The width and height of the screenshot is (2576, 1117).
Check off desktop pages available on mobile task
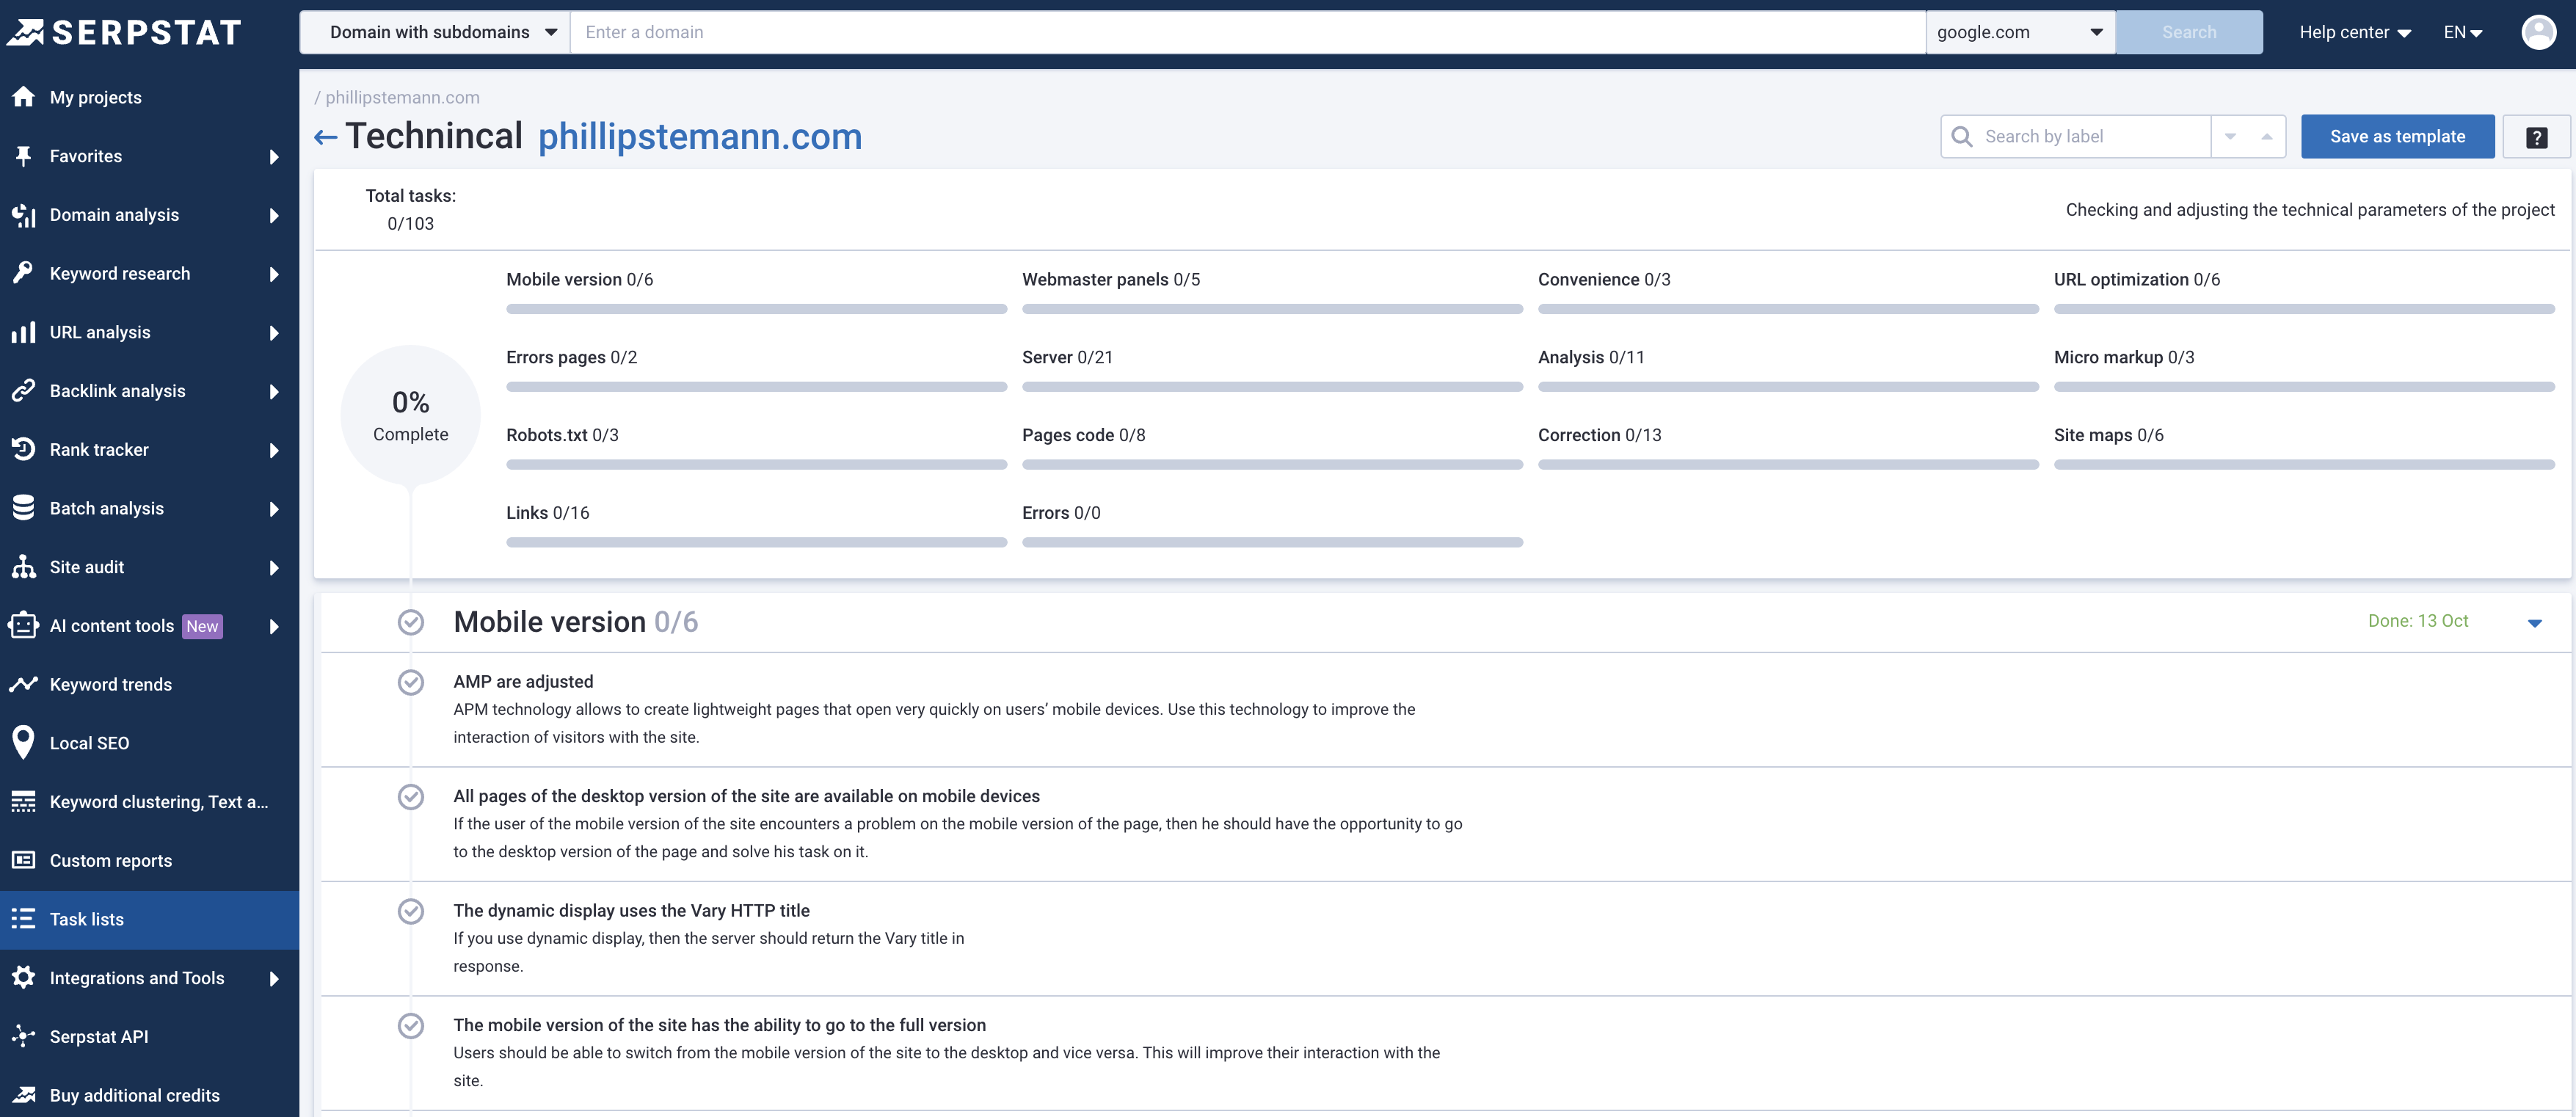pos(410,797)
